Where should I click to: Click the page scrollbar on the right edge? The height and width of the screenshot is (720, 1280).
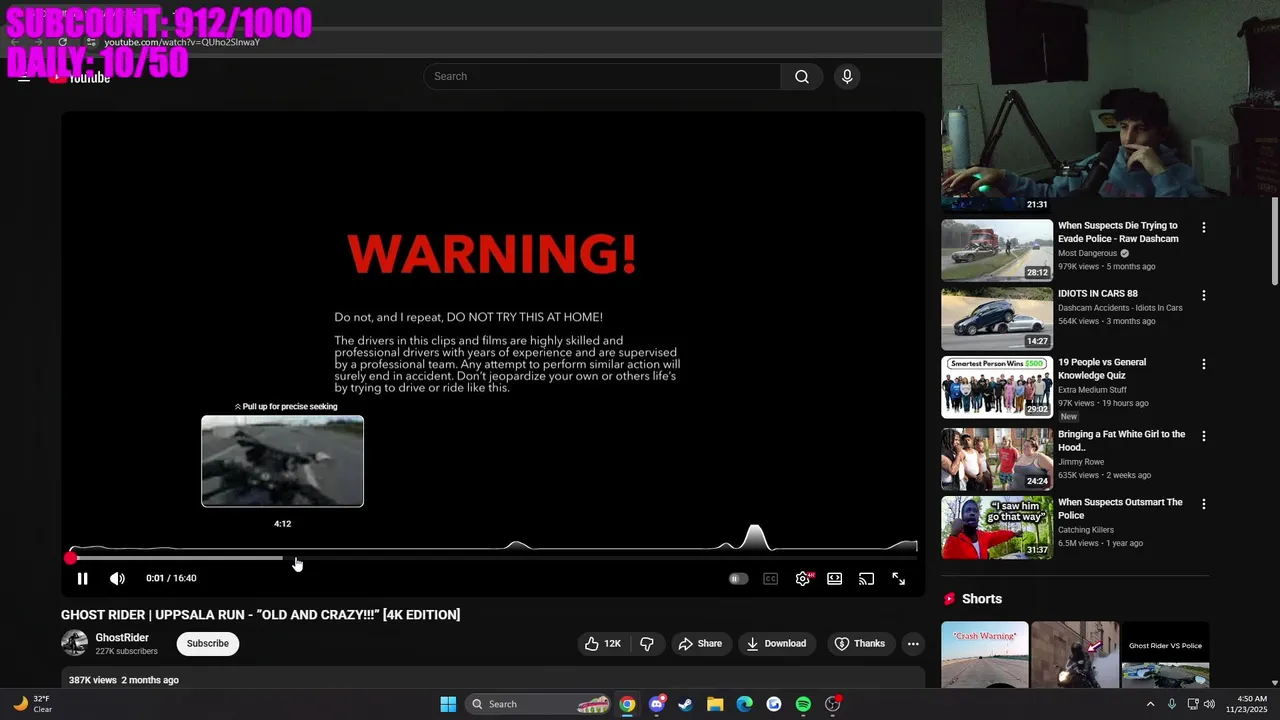click(x=1275, y=240)
